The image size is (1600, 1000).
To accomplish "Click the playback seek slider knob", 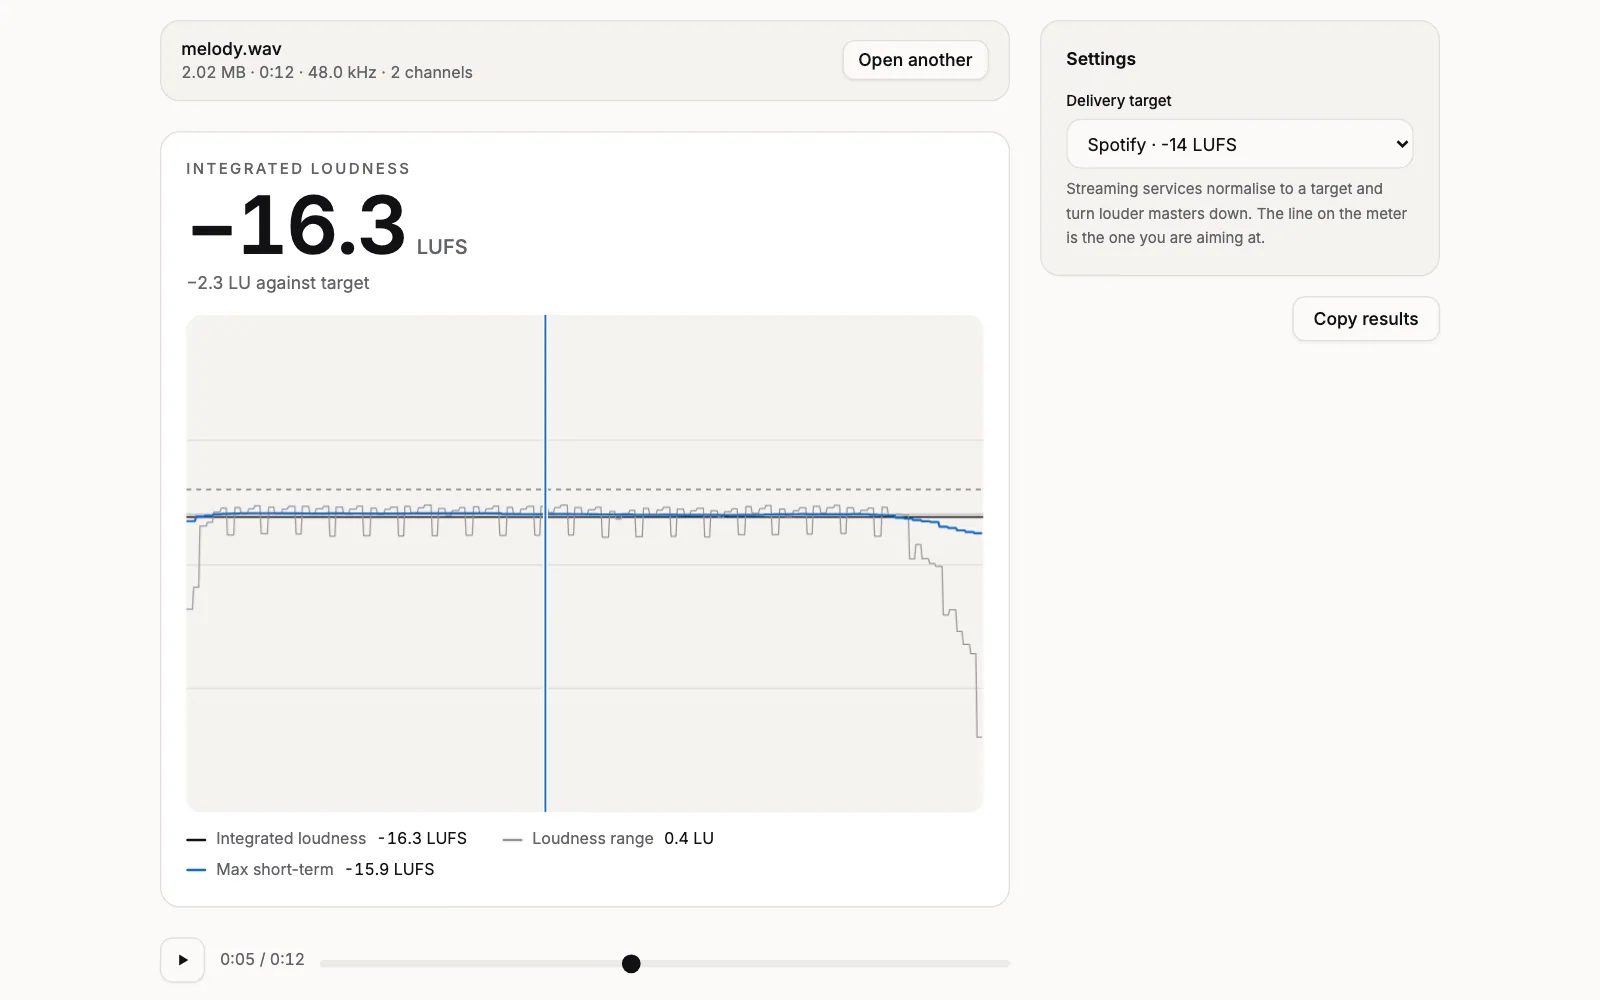I will pos(631,964).
